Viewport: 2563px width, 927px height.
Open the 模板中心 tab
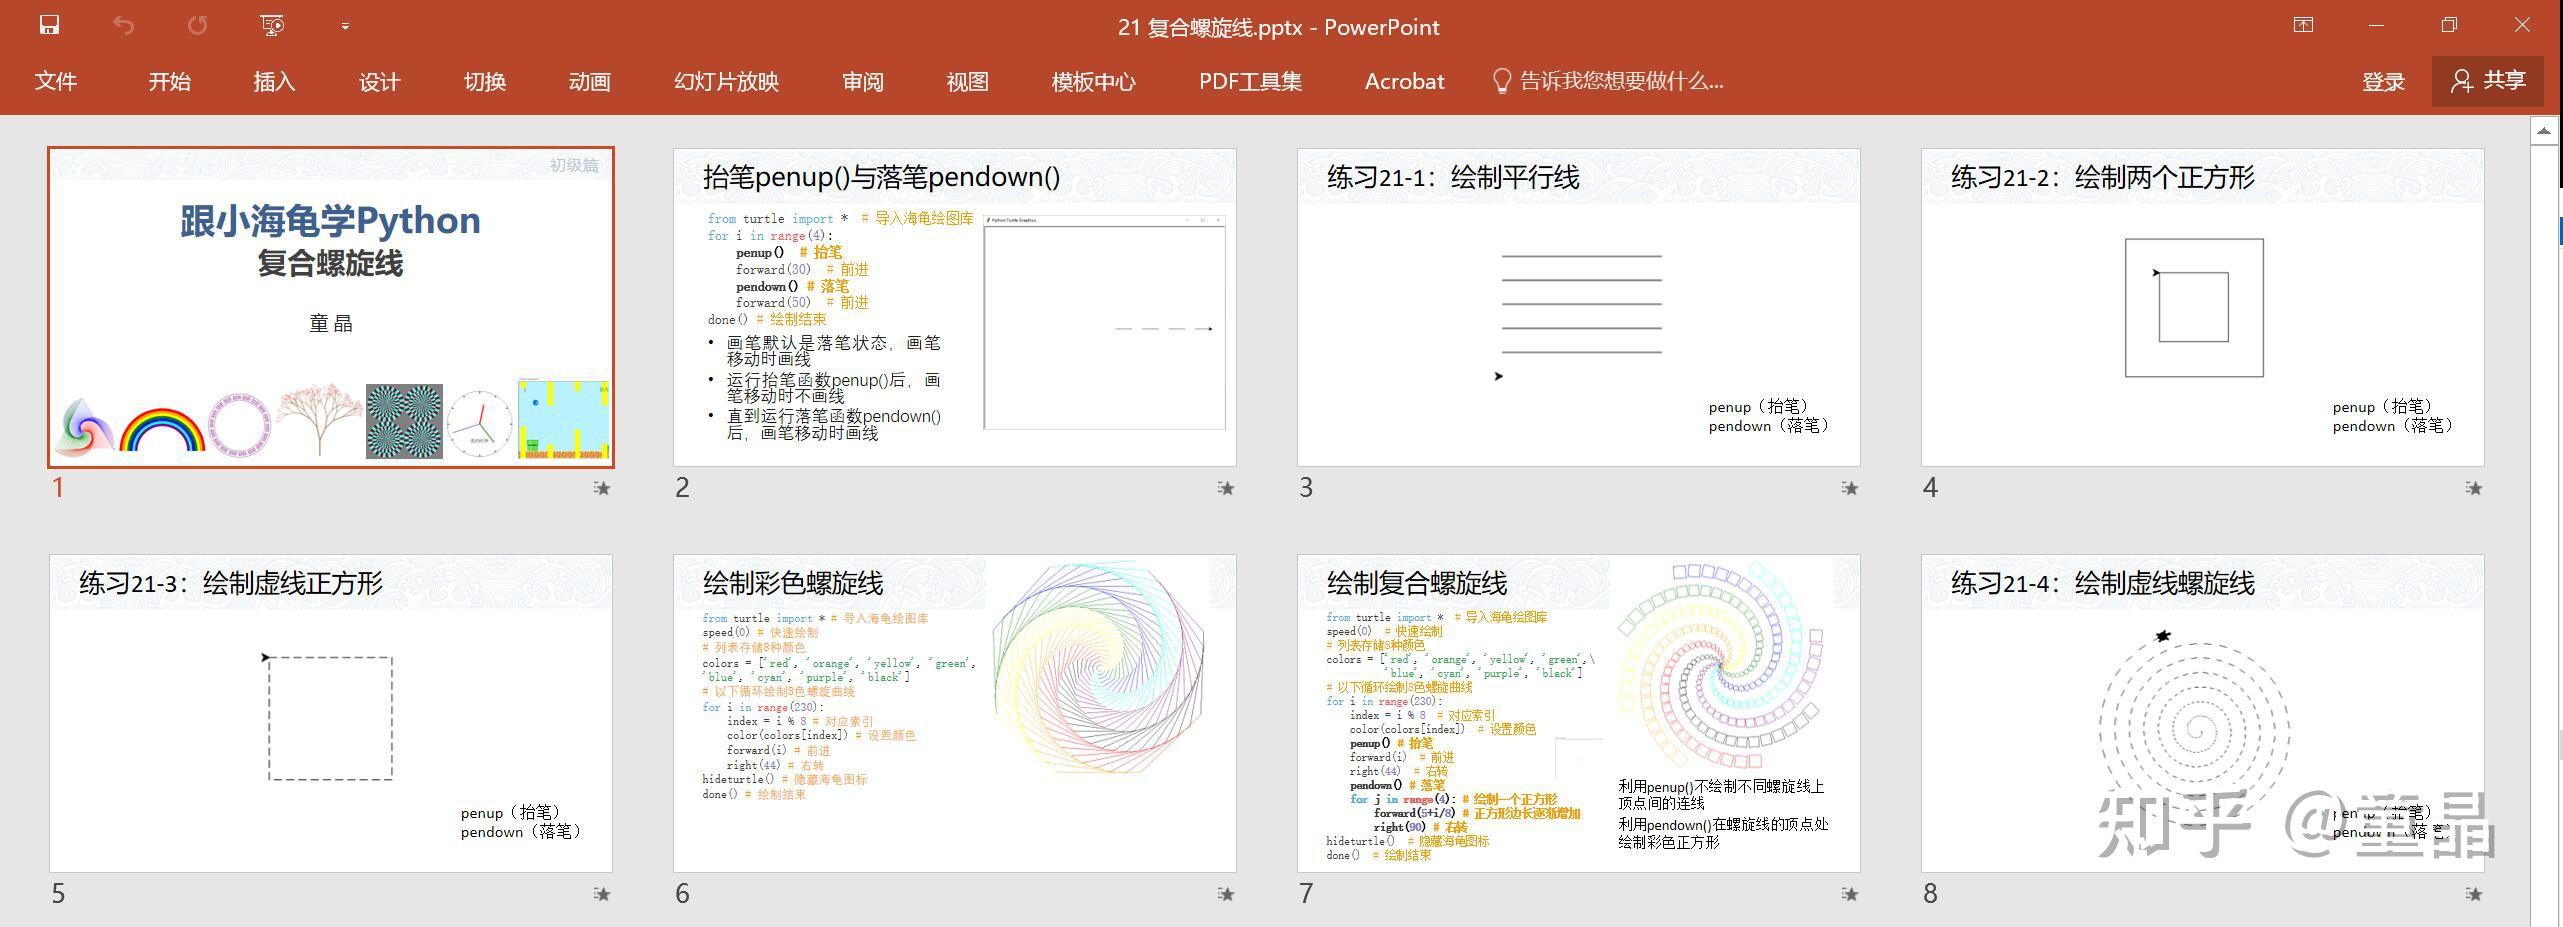click(1093, 81)
